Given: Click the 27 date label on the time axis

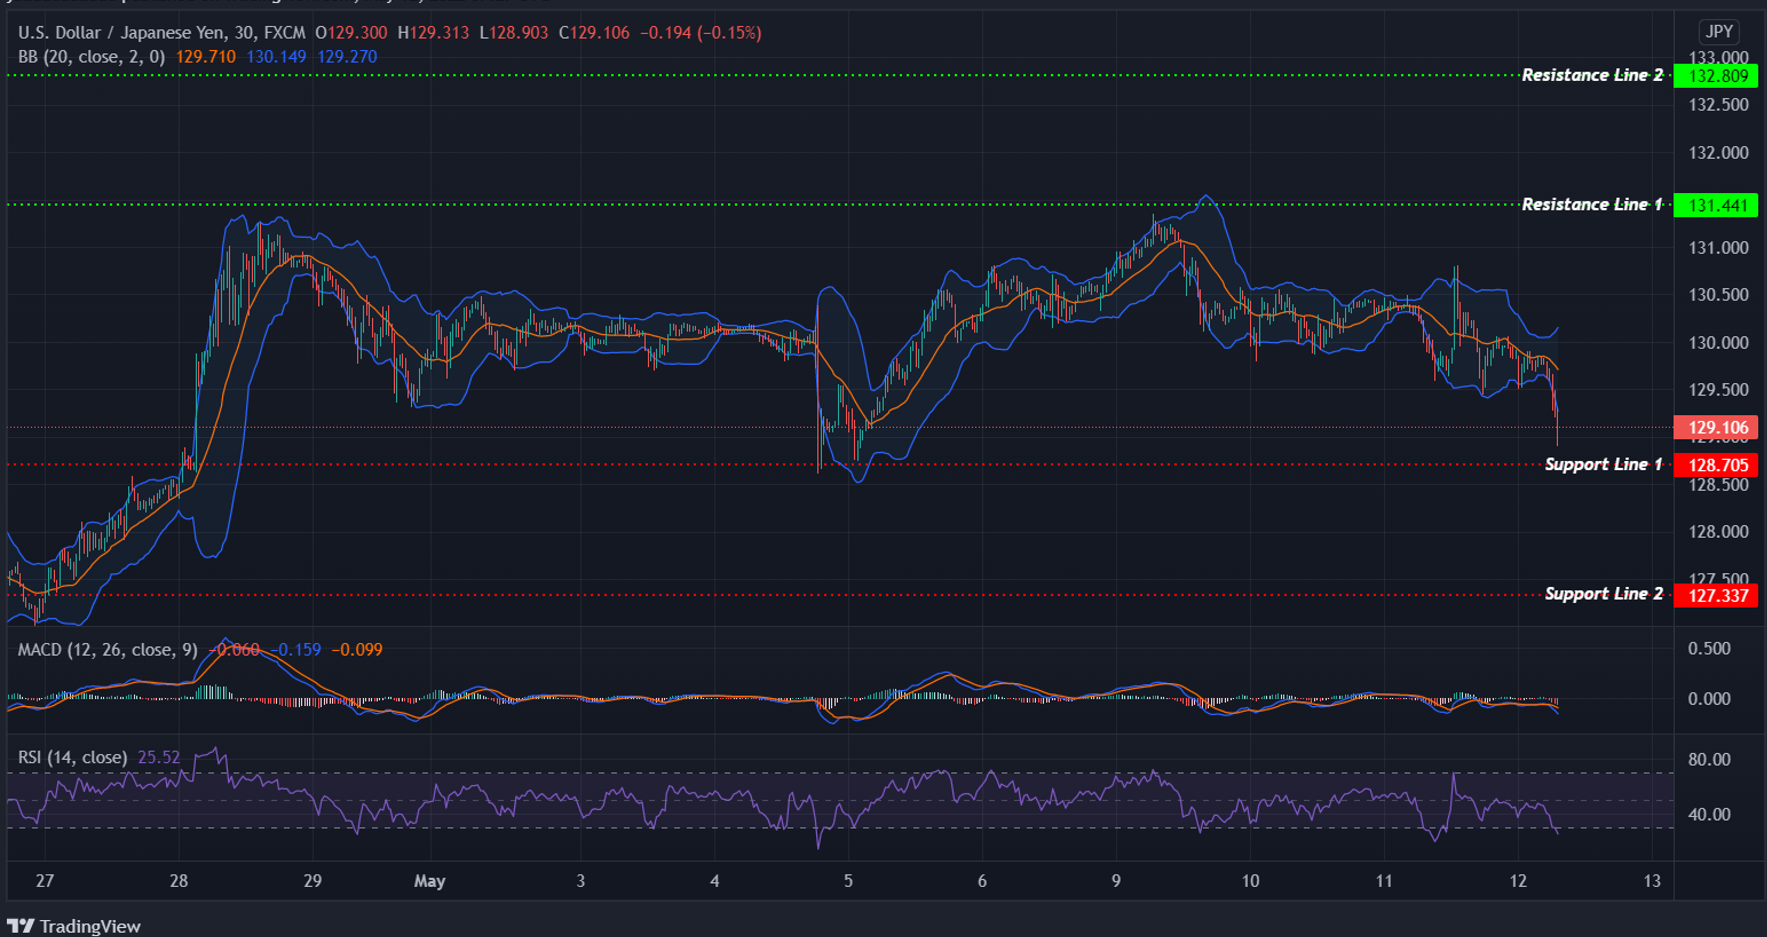Looking at the screenshot, I should 43,881.
